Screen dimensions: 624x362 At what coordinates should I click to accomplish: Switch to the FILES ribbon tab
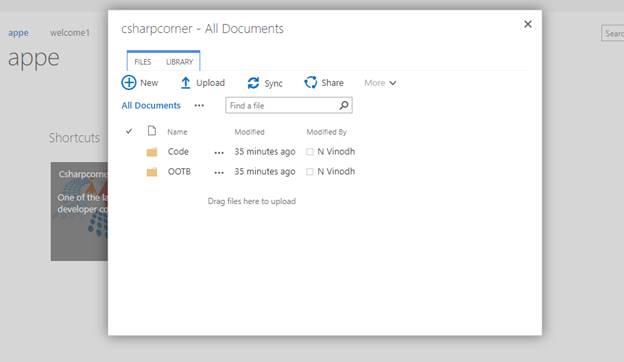142,62
